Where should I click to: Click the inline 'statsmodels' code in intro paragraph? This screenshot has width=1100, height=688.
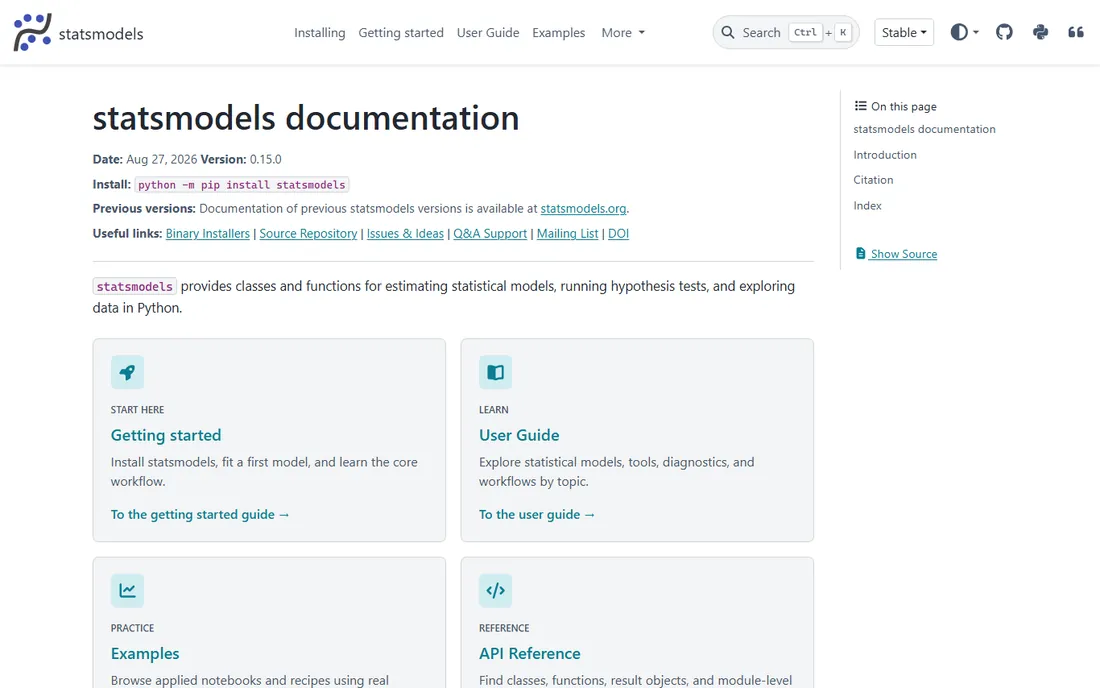(135, 286)
